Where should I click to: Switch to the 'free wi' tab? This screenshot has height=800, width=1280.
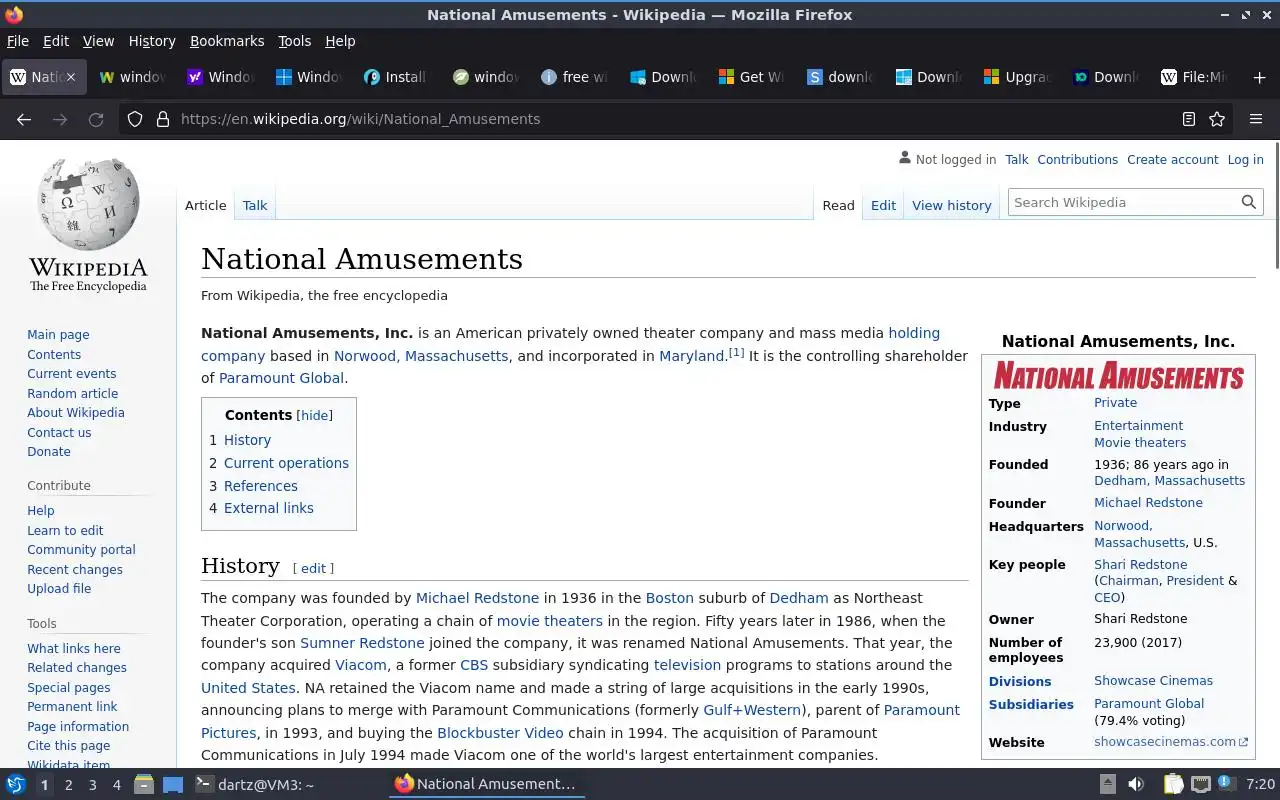[573, 77]
